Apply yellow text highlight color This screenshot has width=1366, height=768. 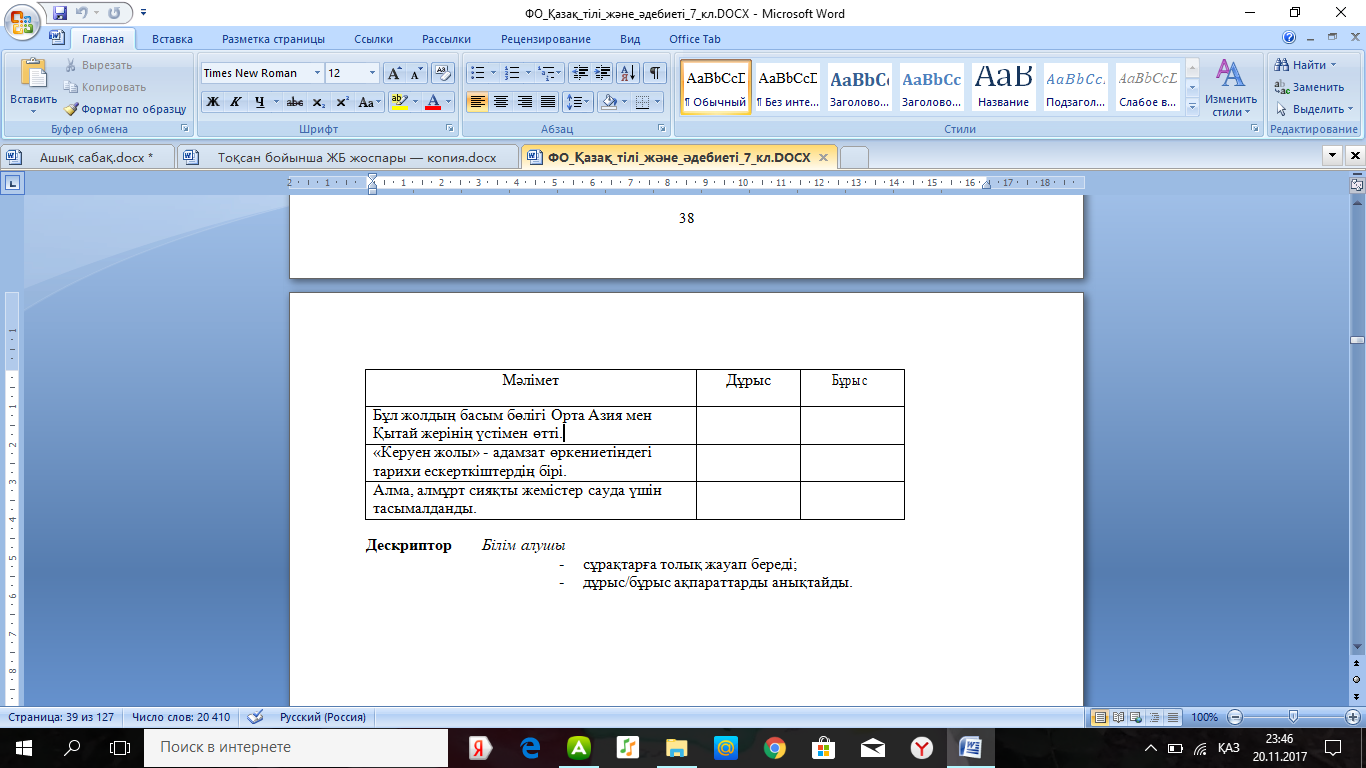tap(398, 102)
